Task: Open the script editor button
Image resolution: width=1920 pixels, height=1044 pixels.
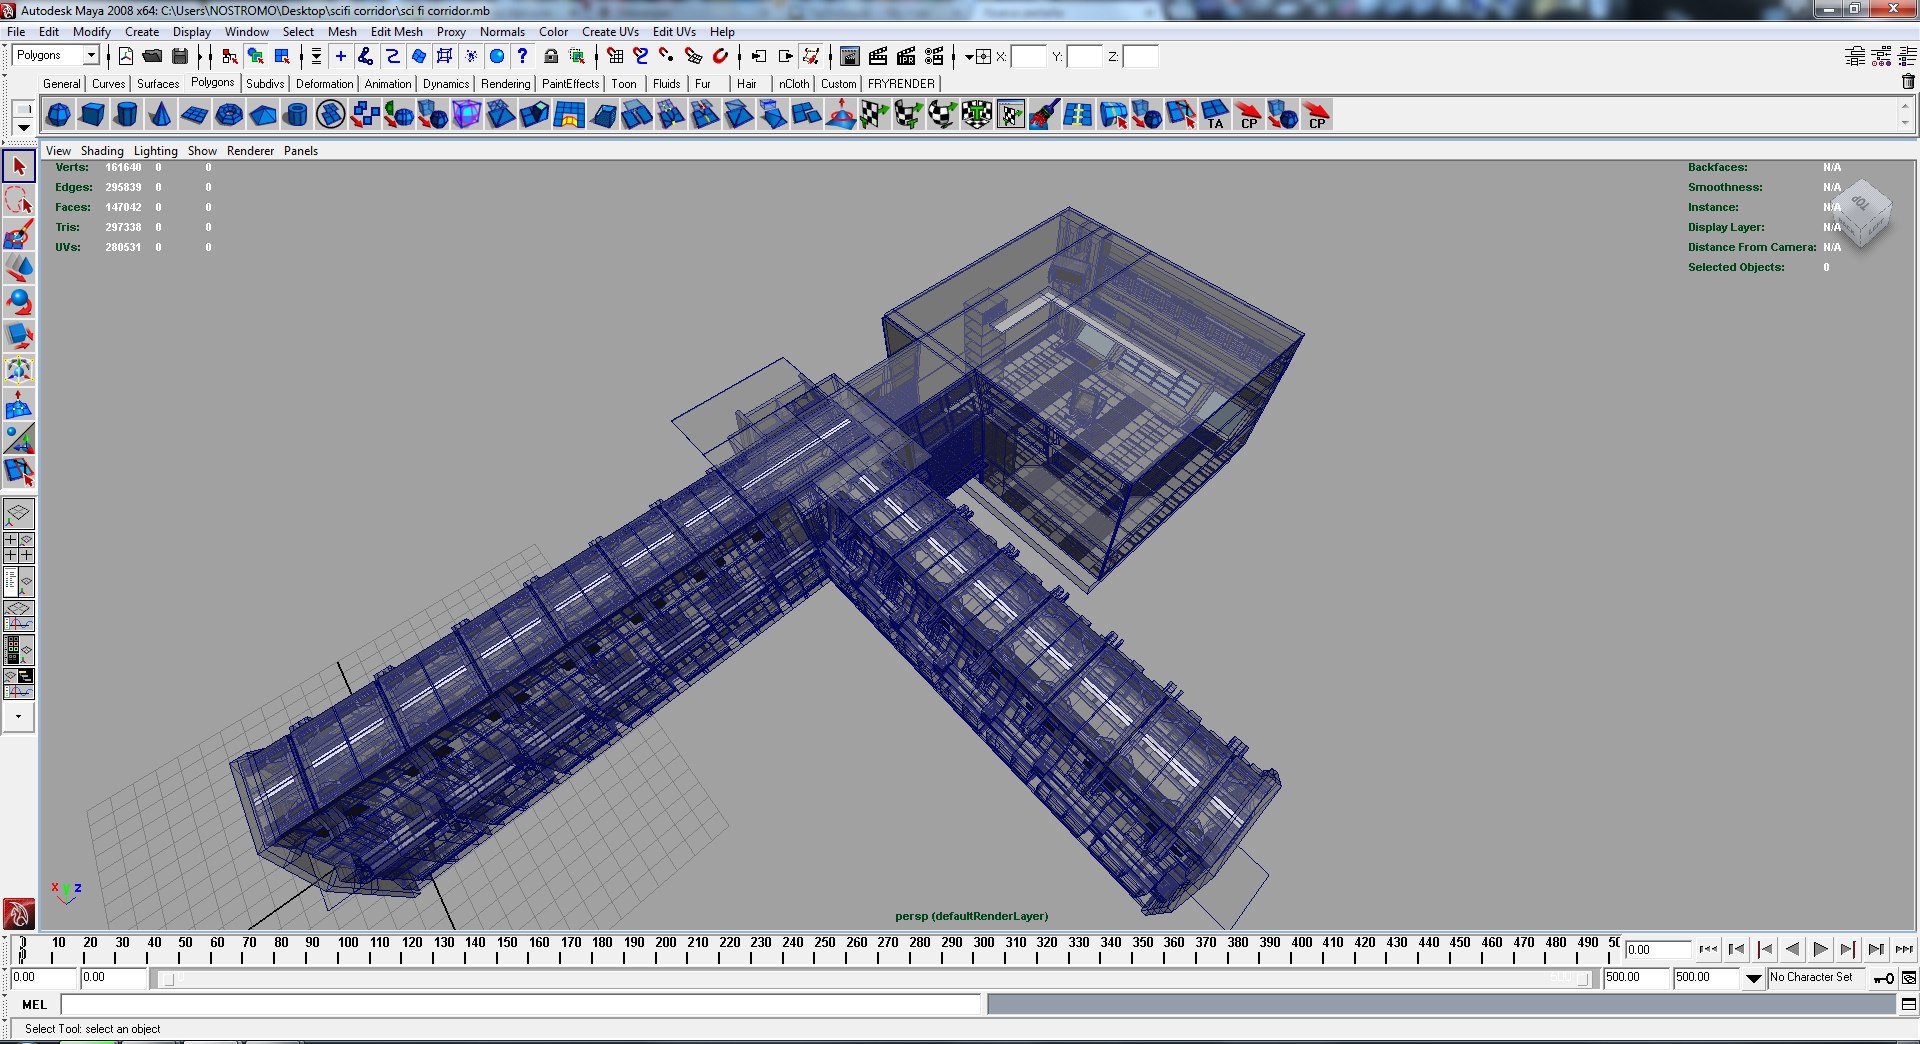Action: pos(1908,1004)
